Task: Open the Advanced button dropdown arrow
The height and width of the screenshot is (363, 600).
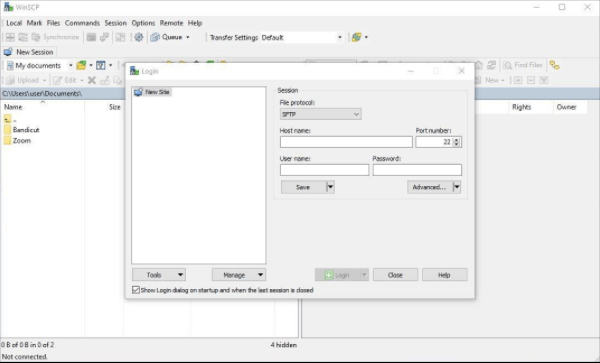Action: coord(457,187)
